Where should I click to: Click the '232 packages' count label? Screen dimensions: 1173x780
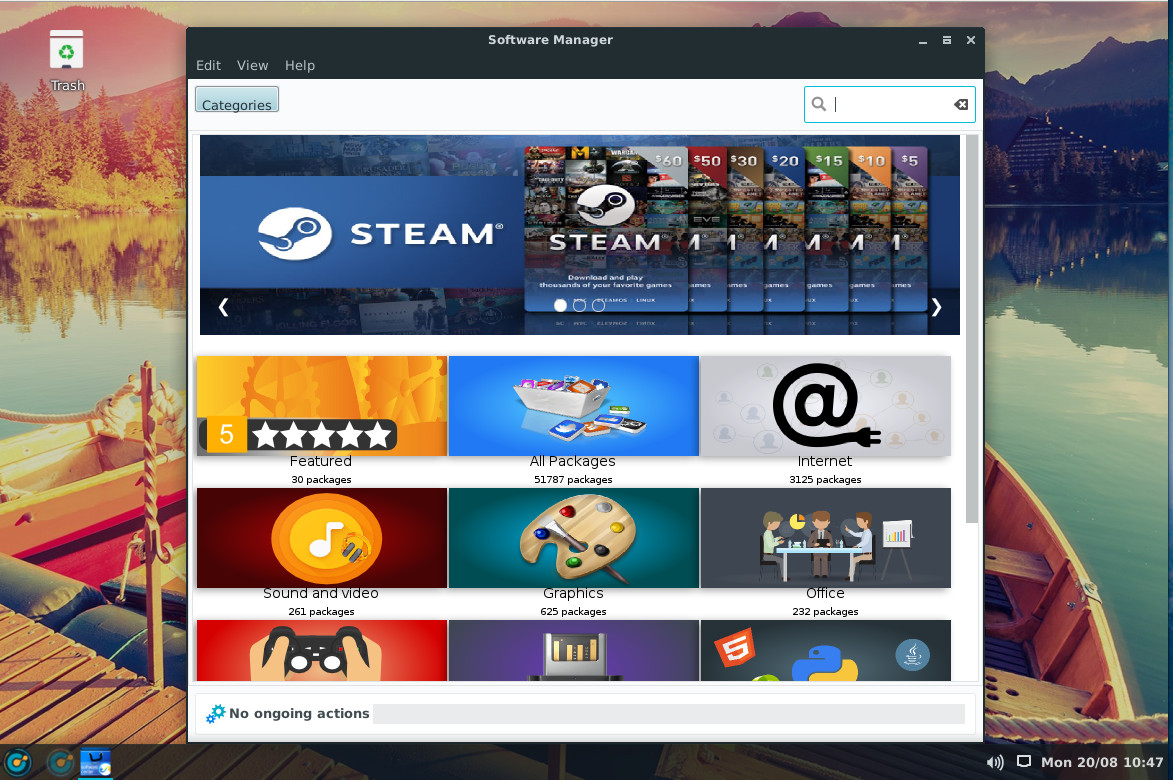[x=825, y=611]
